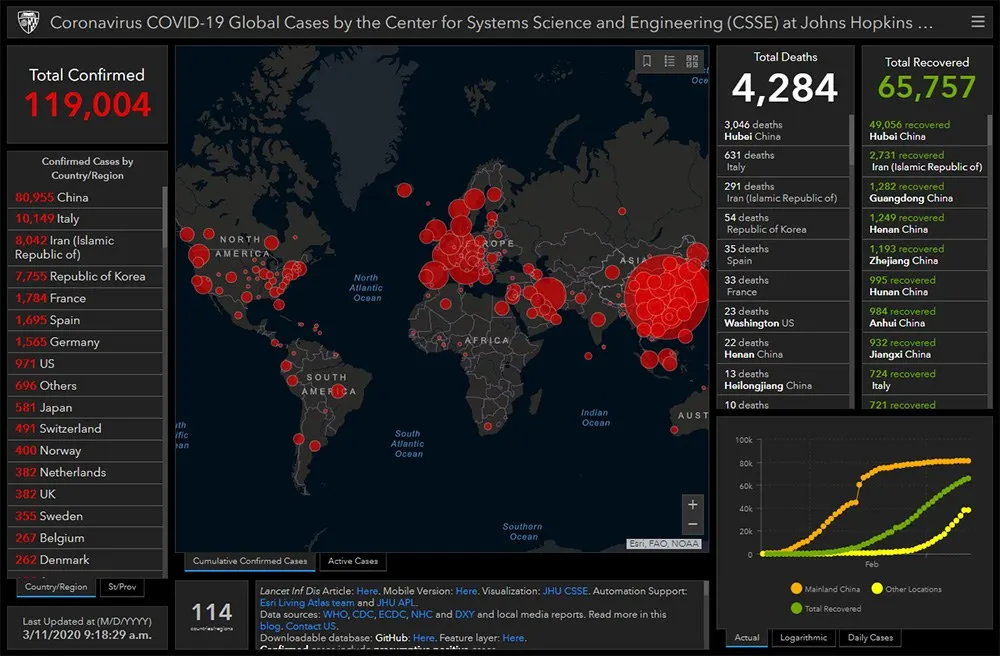1000x656 pixels.
Task: Select the Logarithmic chart tab
Action: point(803,637)
